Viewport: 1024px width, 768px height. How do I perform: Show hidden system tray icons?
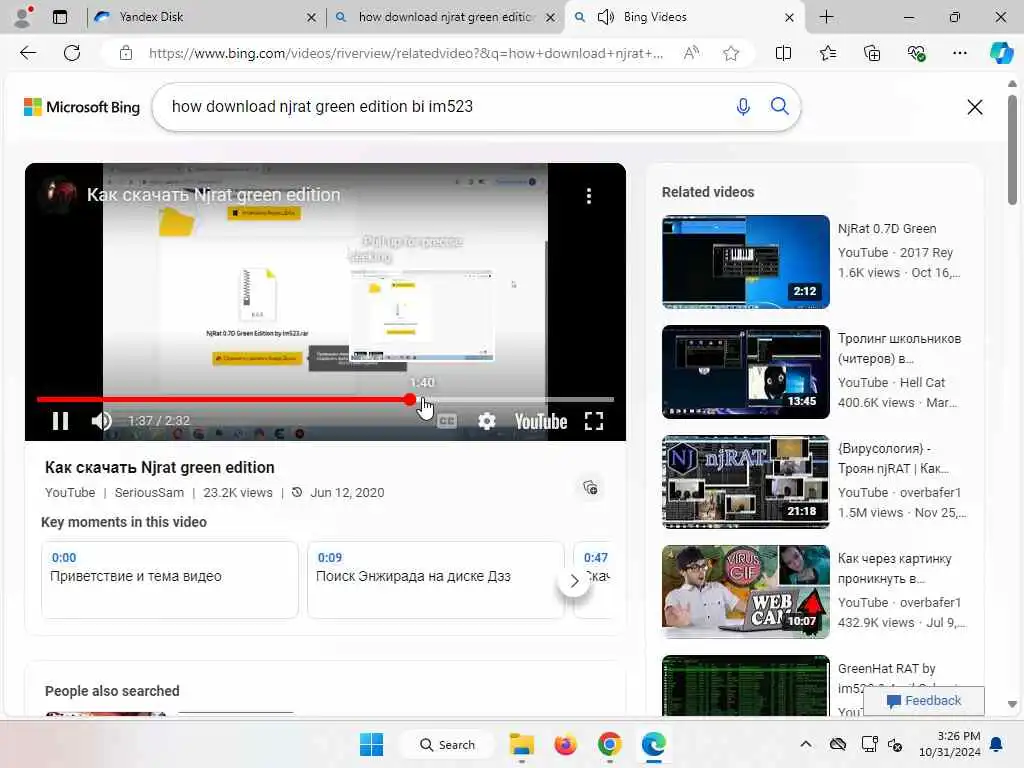[806, 744]
